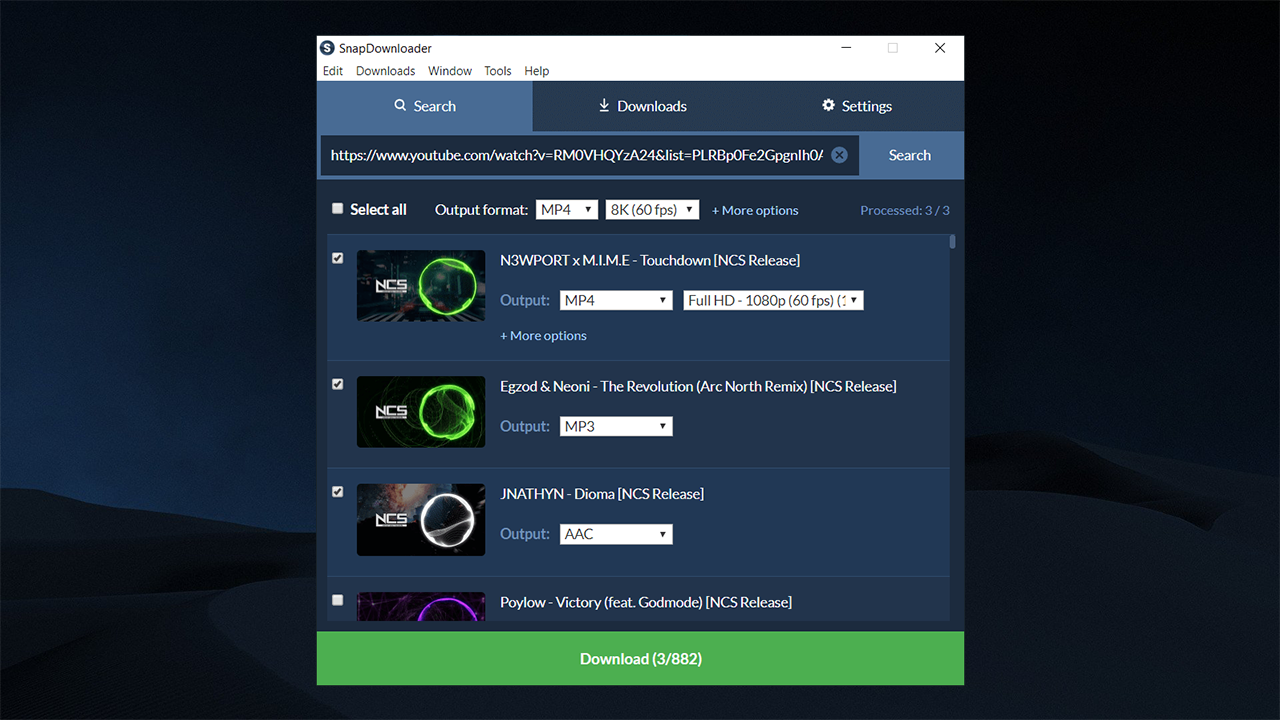Tick the Poylow Victory video checkbox

click(338, 600)
